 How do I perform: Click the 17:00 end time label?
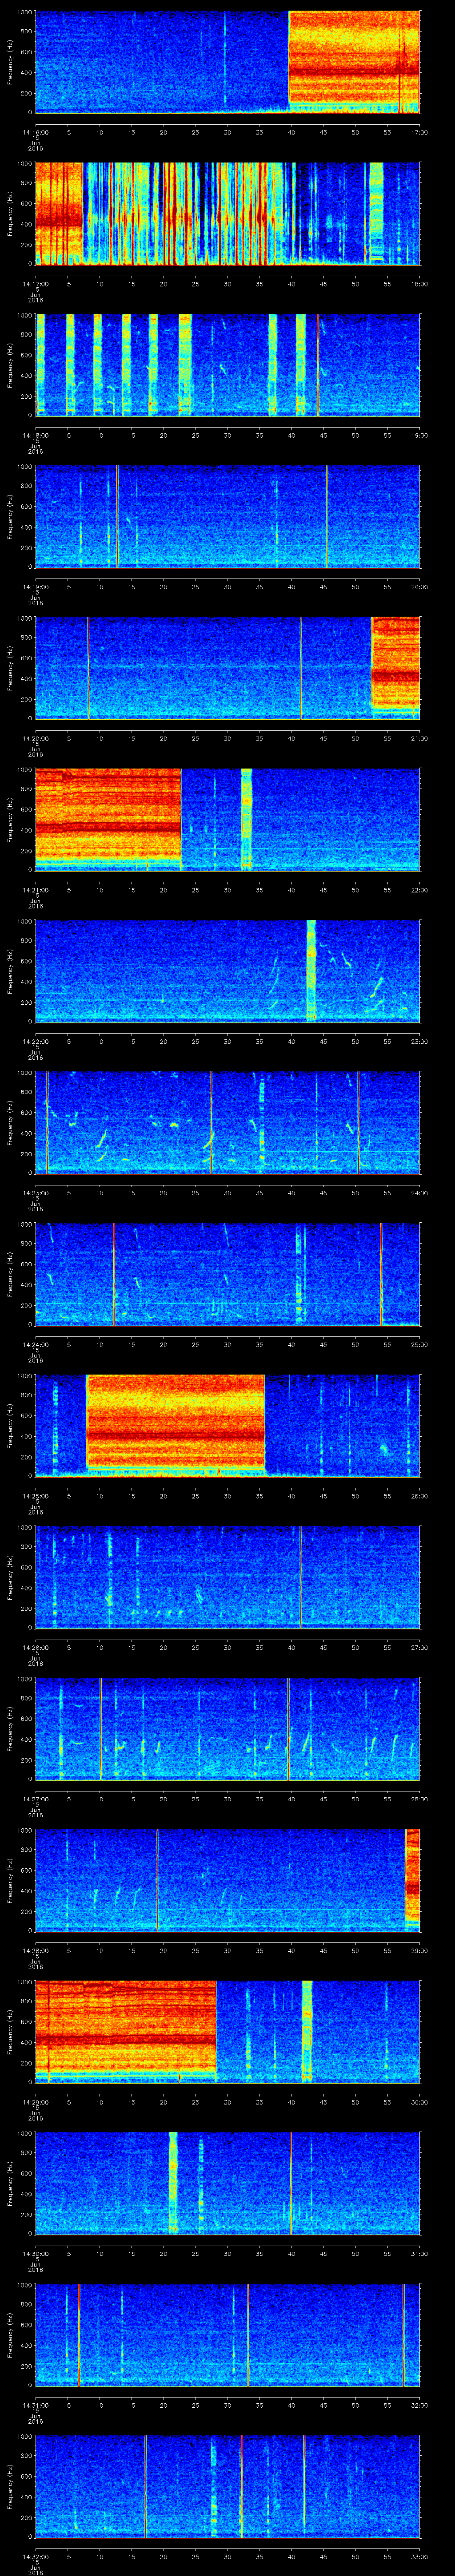point(419,132)
